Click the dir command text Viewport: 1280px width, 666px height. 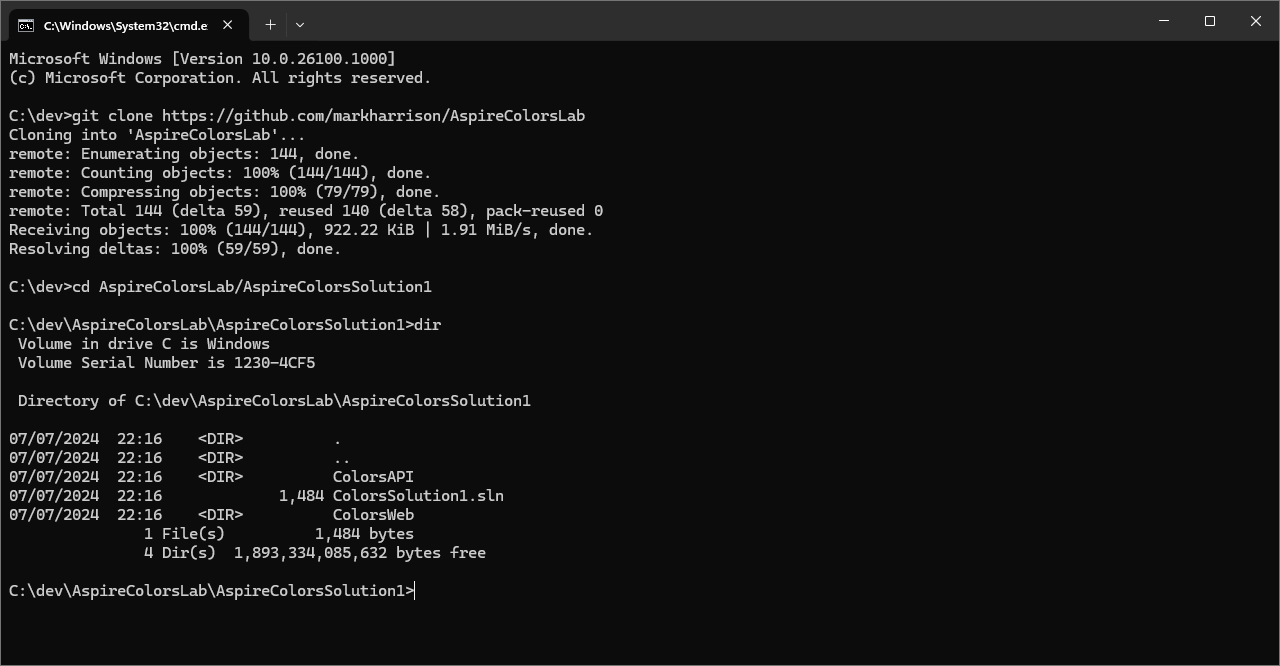pyautogui.click(x=427, y=325)
